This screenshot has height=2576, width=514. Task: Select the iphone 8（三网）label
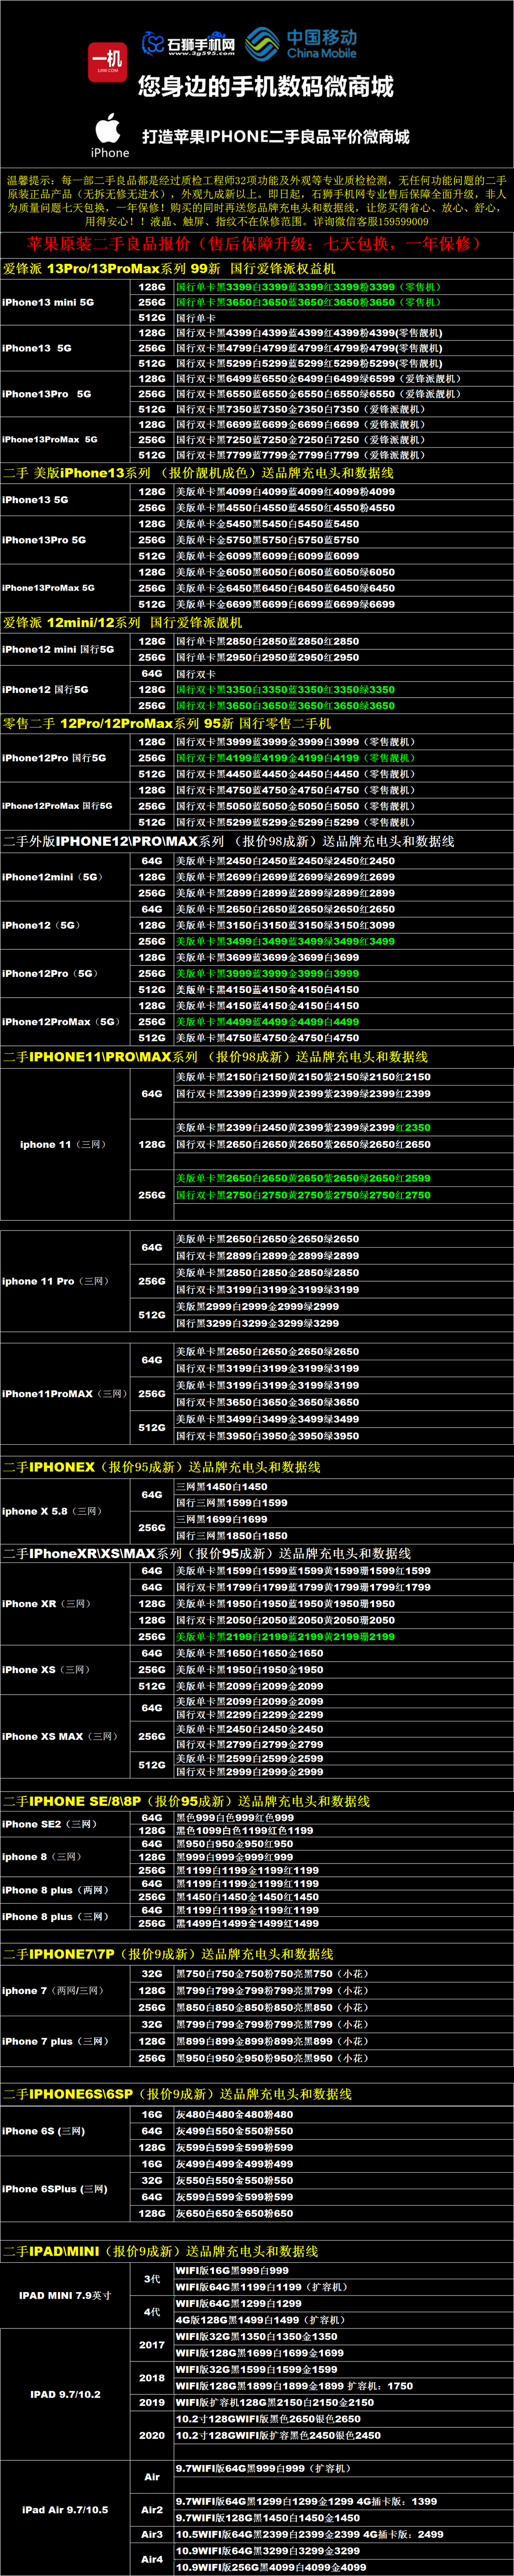(42, 1856)
